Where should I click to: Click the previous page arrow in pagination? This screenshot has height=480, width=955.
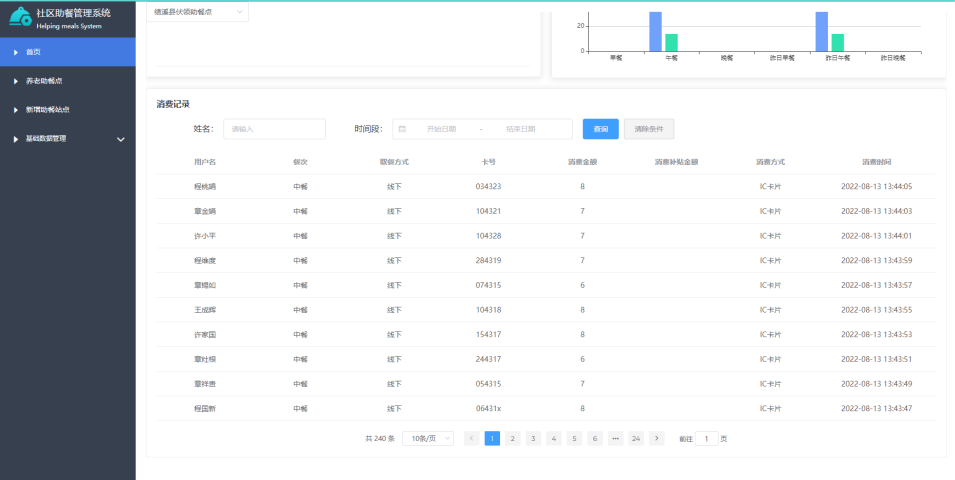click(x=472, y=438)
